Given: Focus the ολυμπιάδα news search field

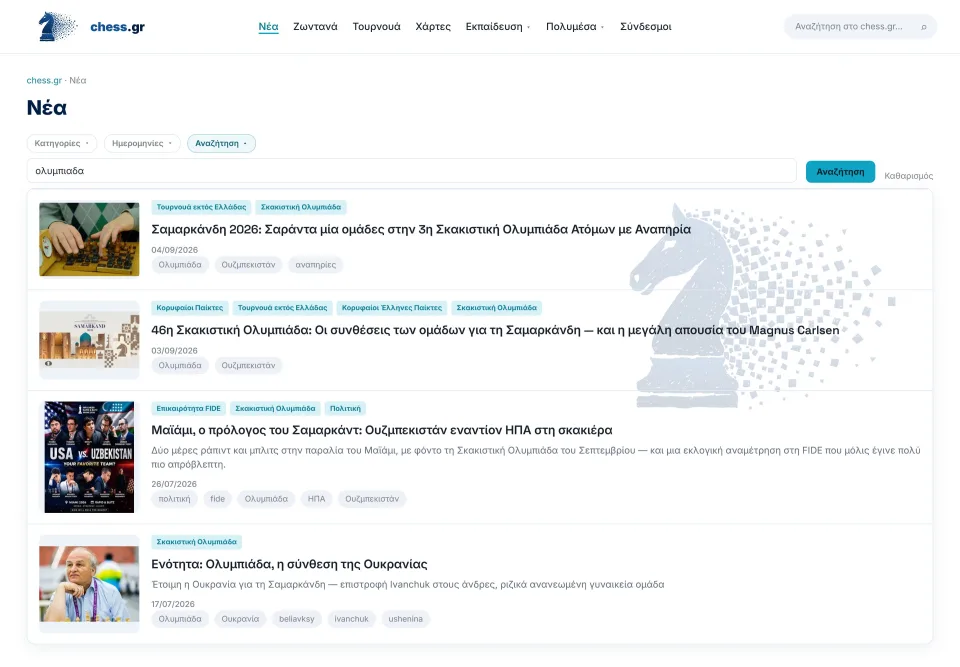Looking at the screenshot, I should point(411,171).
